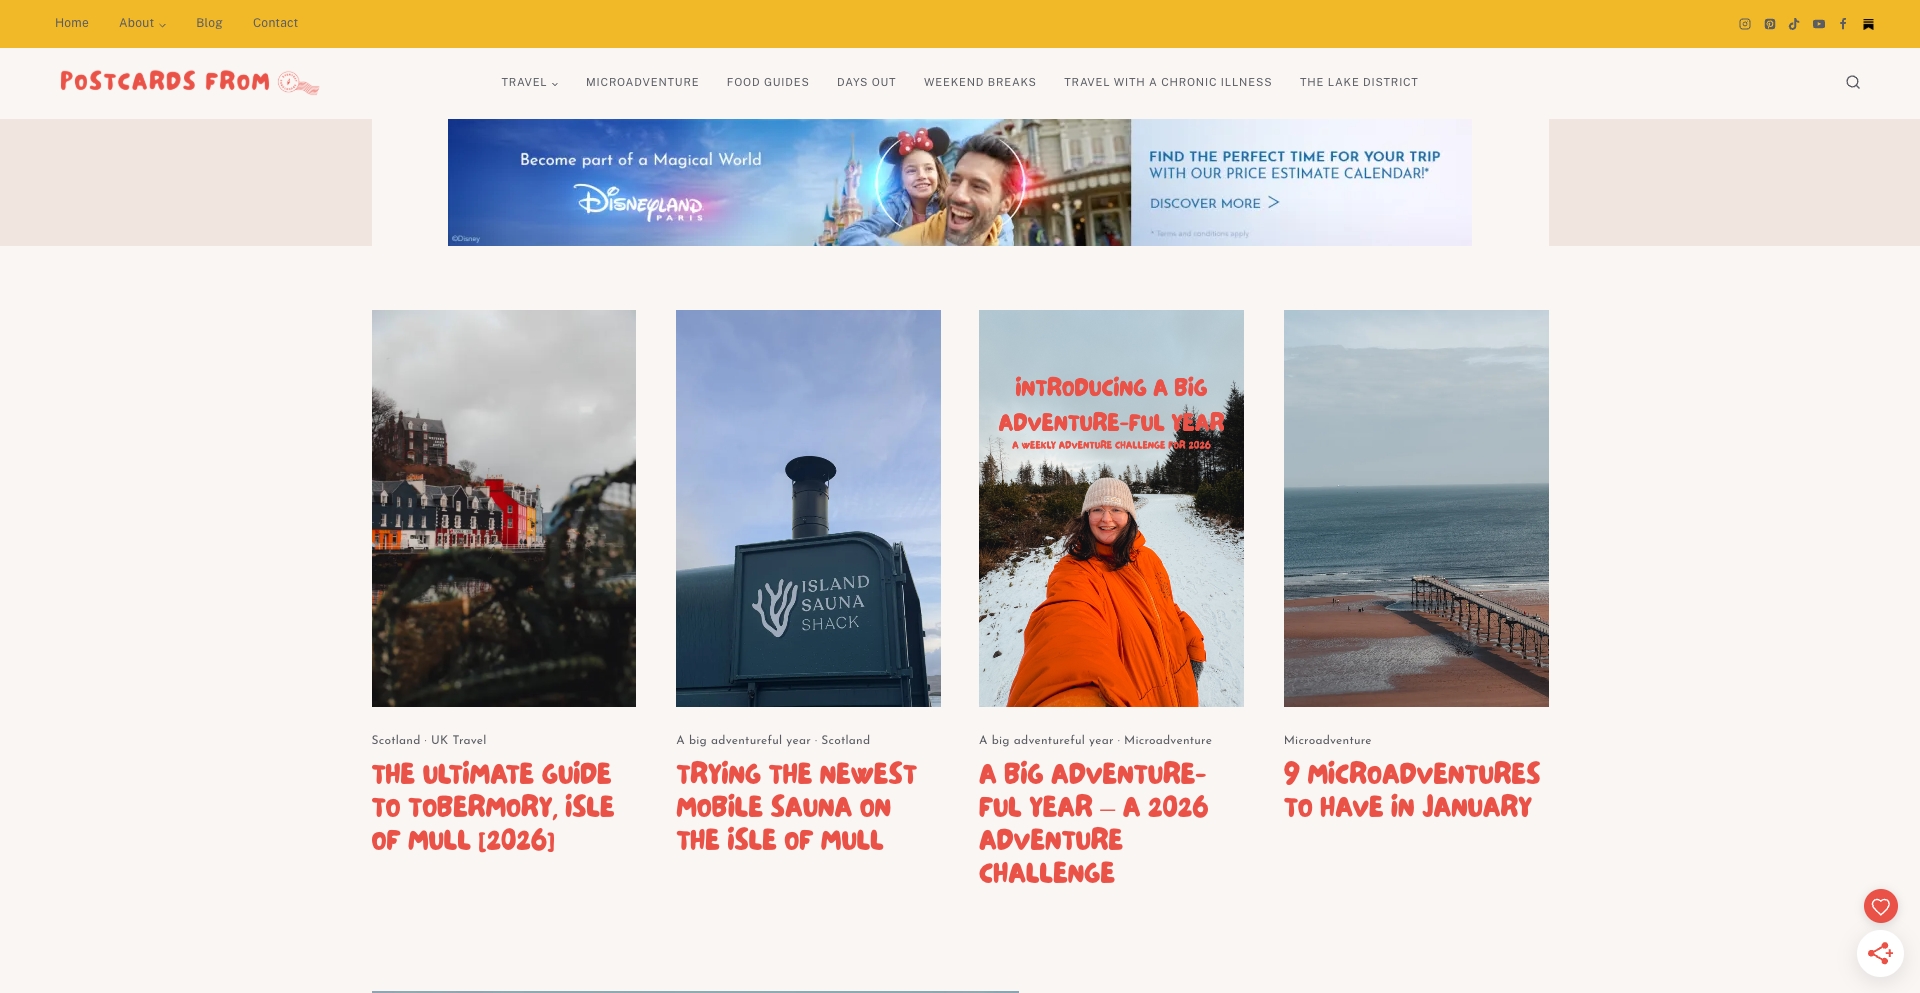
Task: Click the TikTok icon in header
Action: (1794, 24)
